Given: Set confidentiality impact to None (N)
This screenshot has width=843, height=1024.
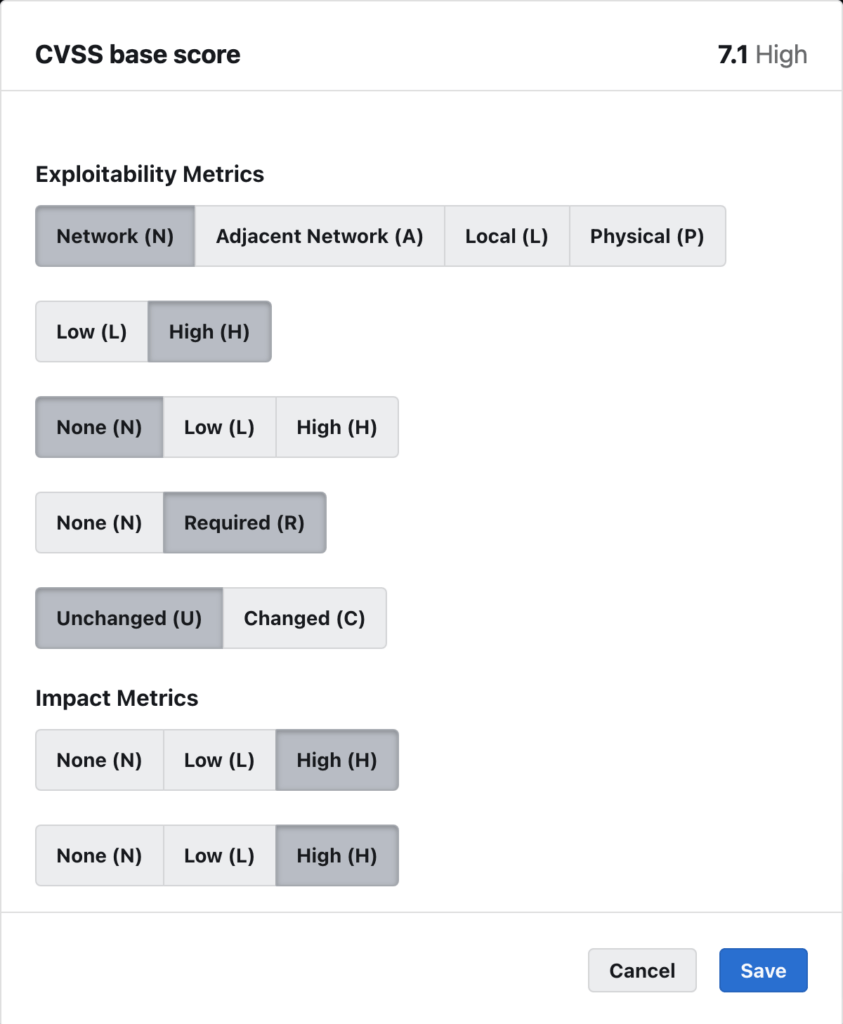Looking at the screenshot, I should 99,760.
